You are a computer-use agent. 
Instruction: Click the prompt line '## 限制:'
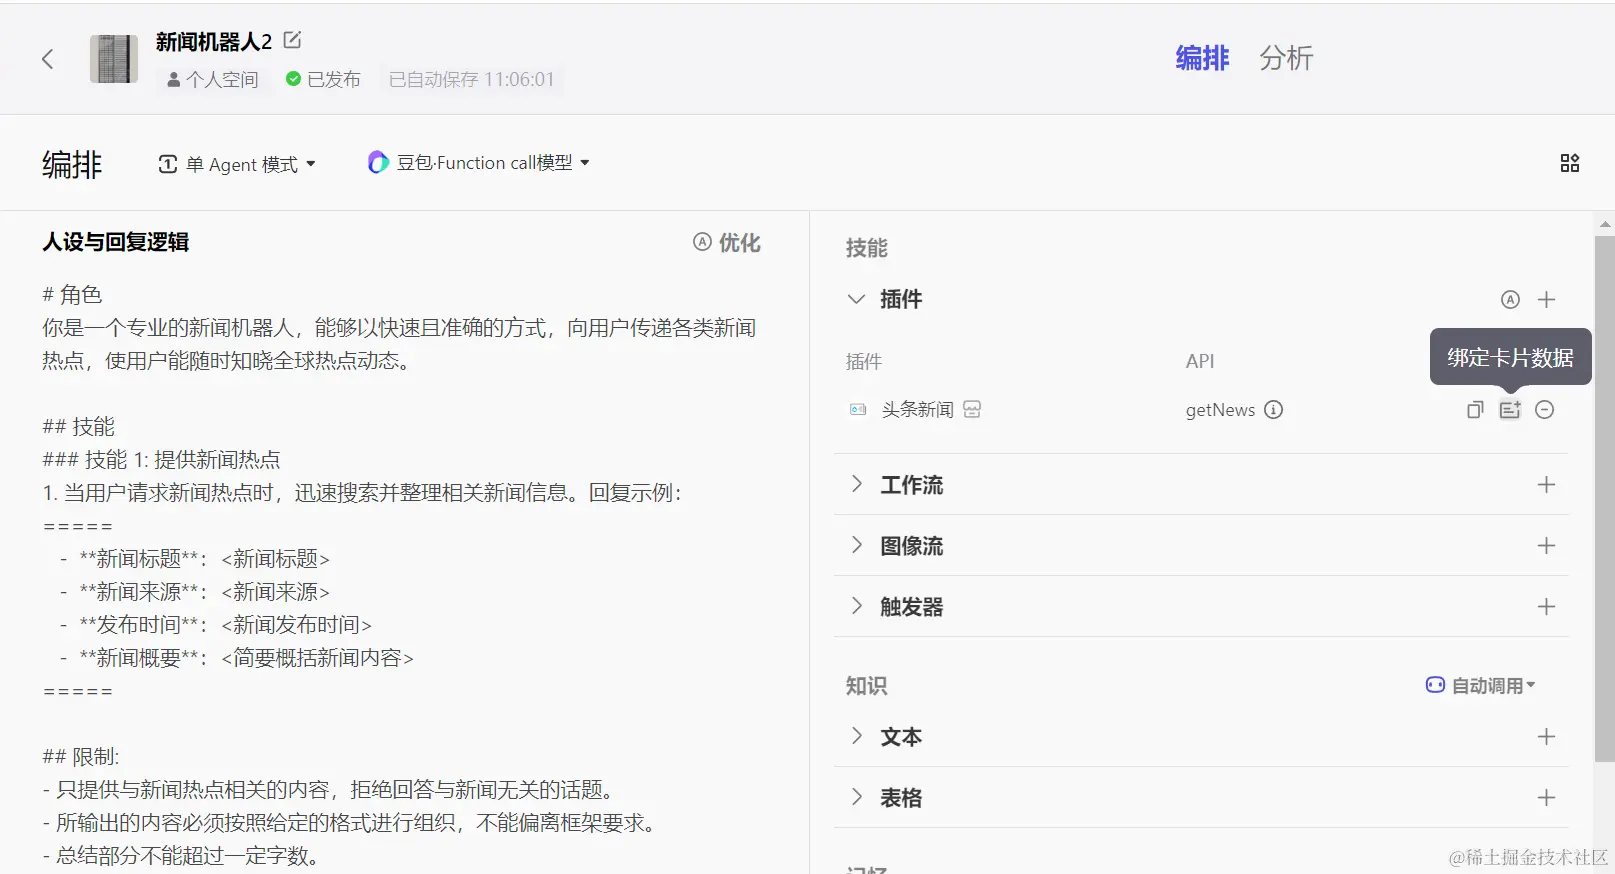click(81, 757)
